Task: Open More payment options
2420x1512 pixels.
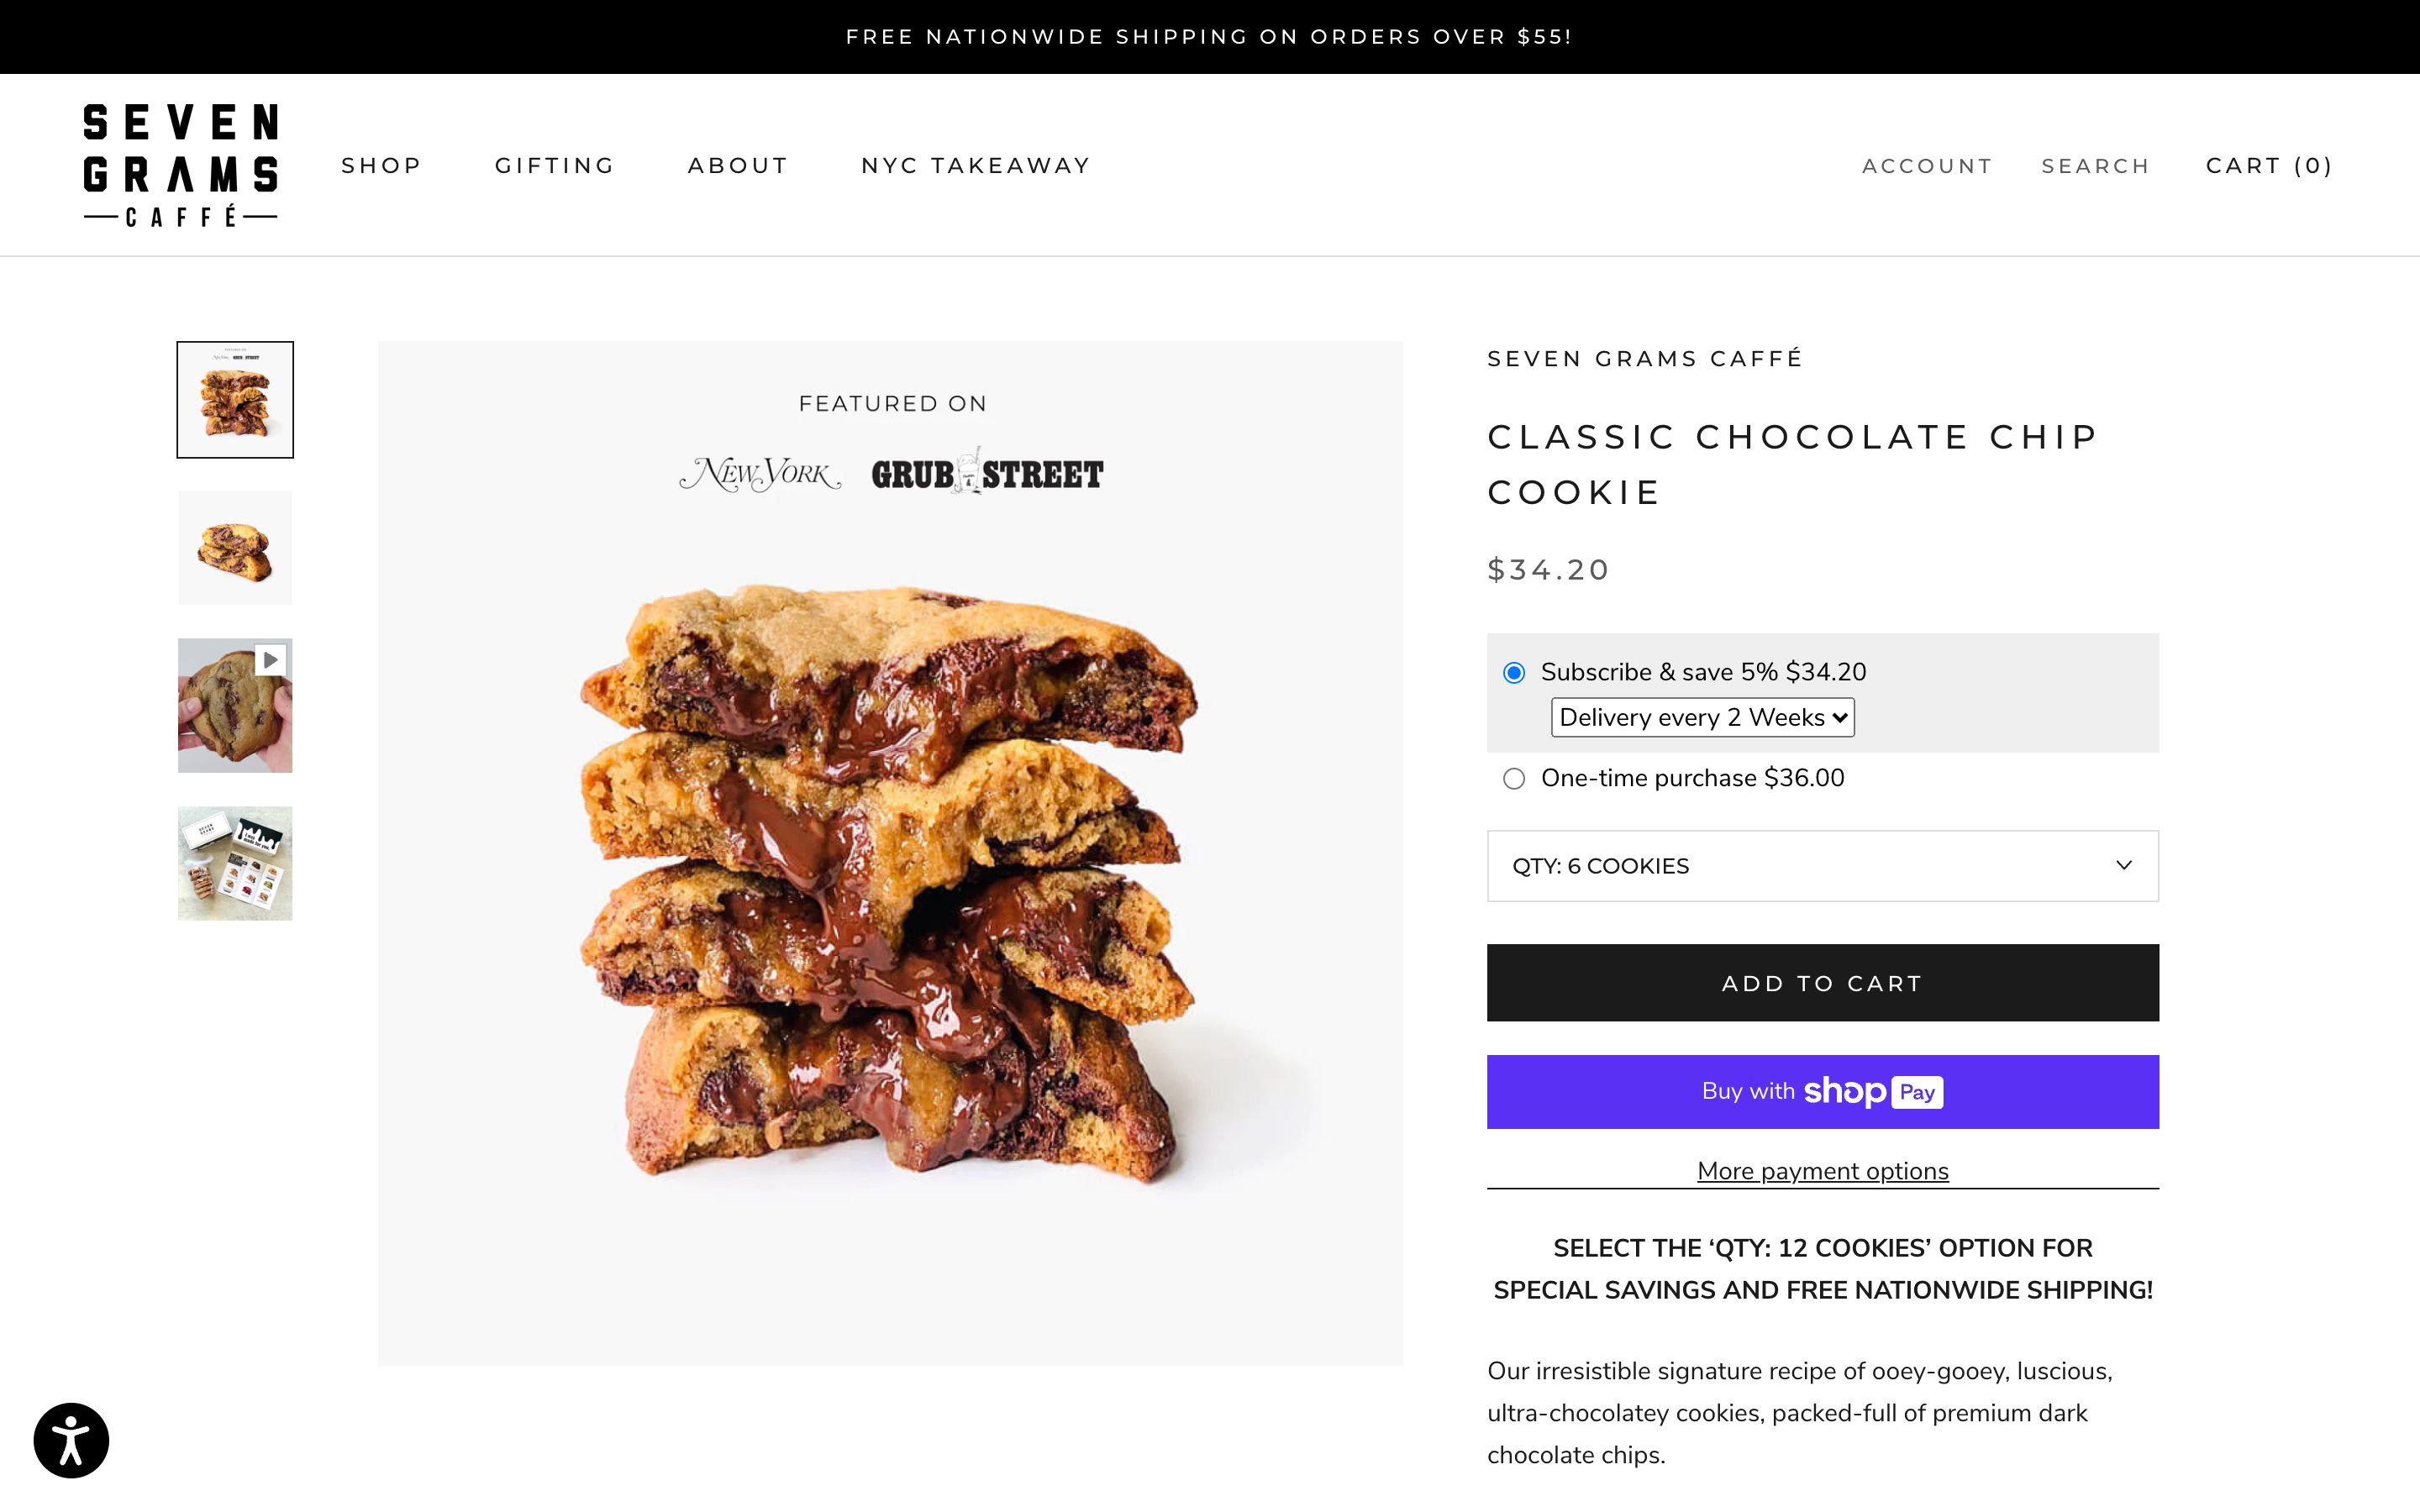Action: (1821, 1170)
